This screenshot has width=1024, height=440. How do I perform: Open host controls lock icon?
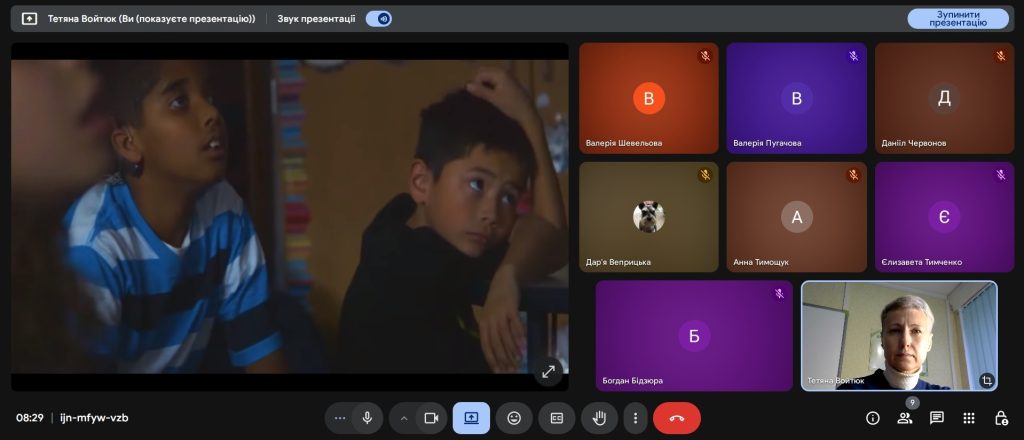[x=1001, y=418]
